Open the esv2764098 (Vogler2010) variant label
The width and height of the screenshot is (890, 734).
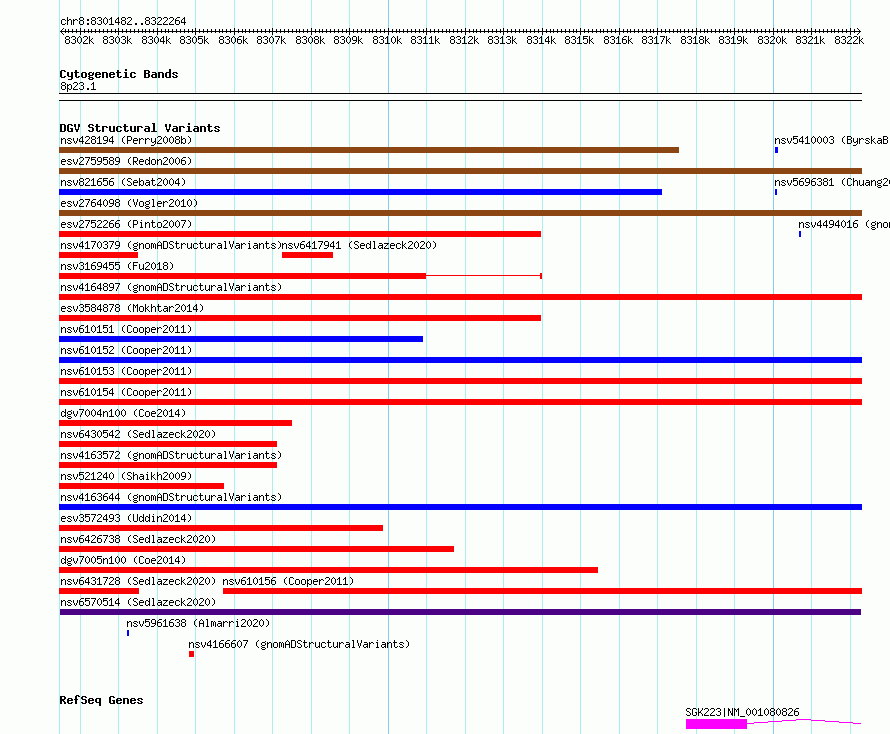point(129,203)
